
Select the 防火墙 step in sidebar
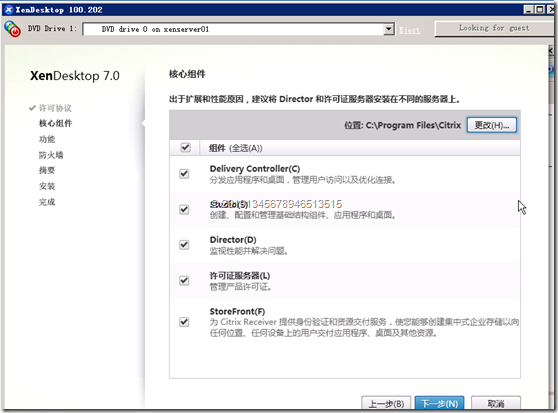pyautogui.click(x=51, y=155)
